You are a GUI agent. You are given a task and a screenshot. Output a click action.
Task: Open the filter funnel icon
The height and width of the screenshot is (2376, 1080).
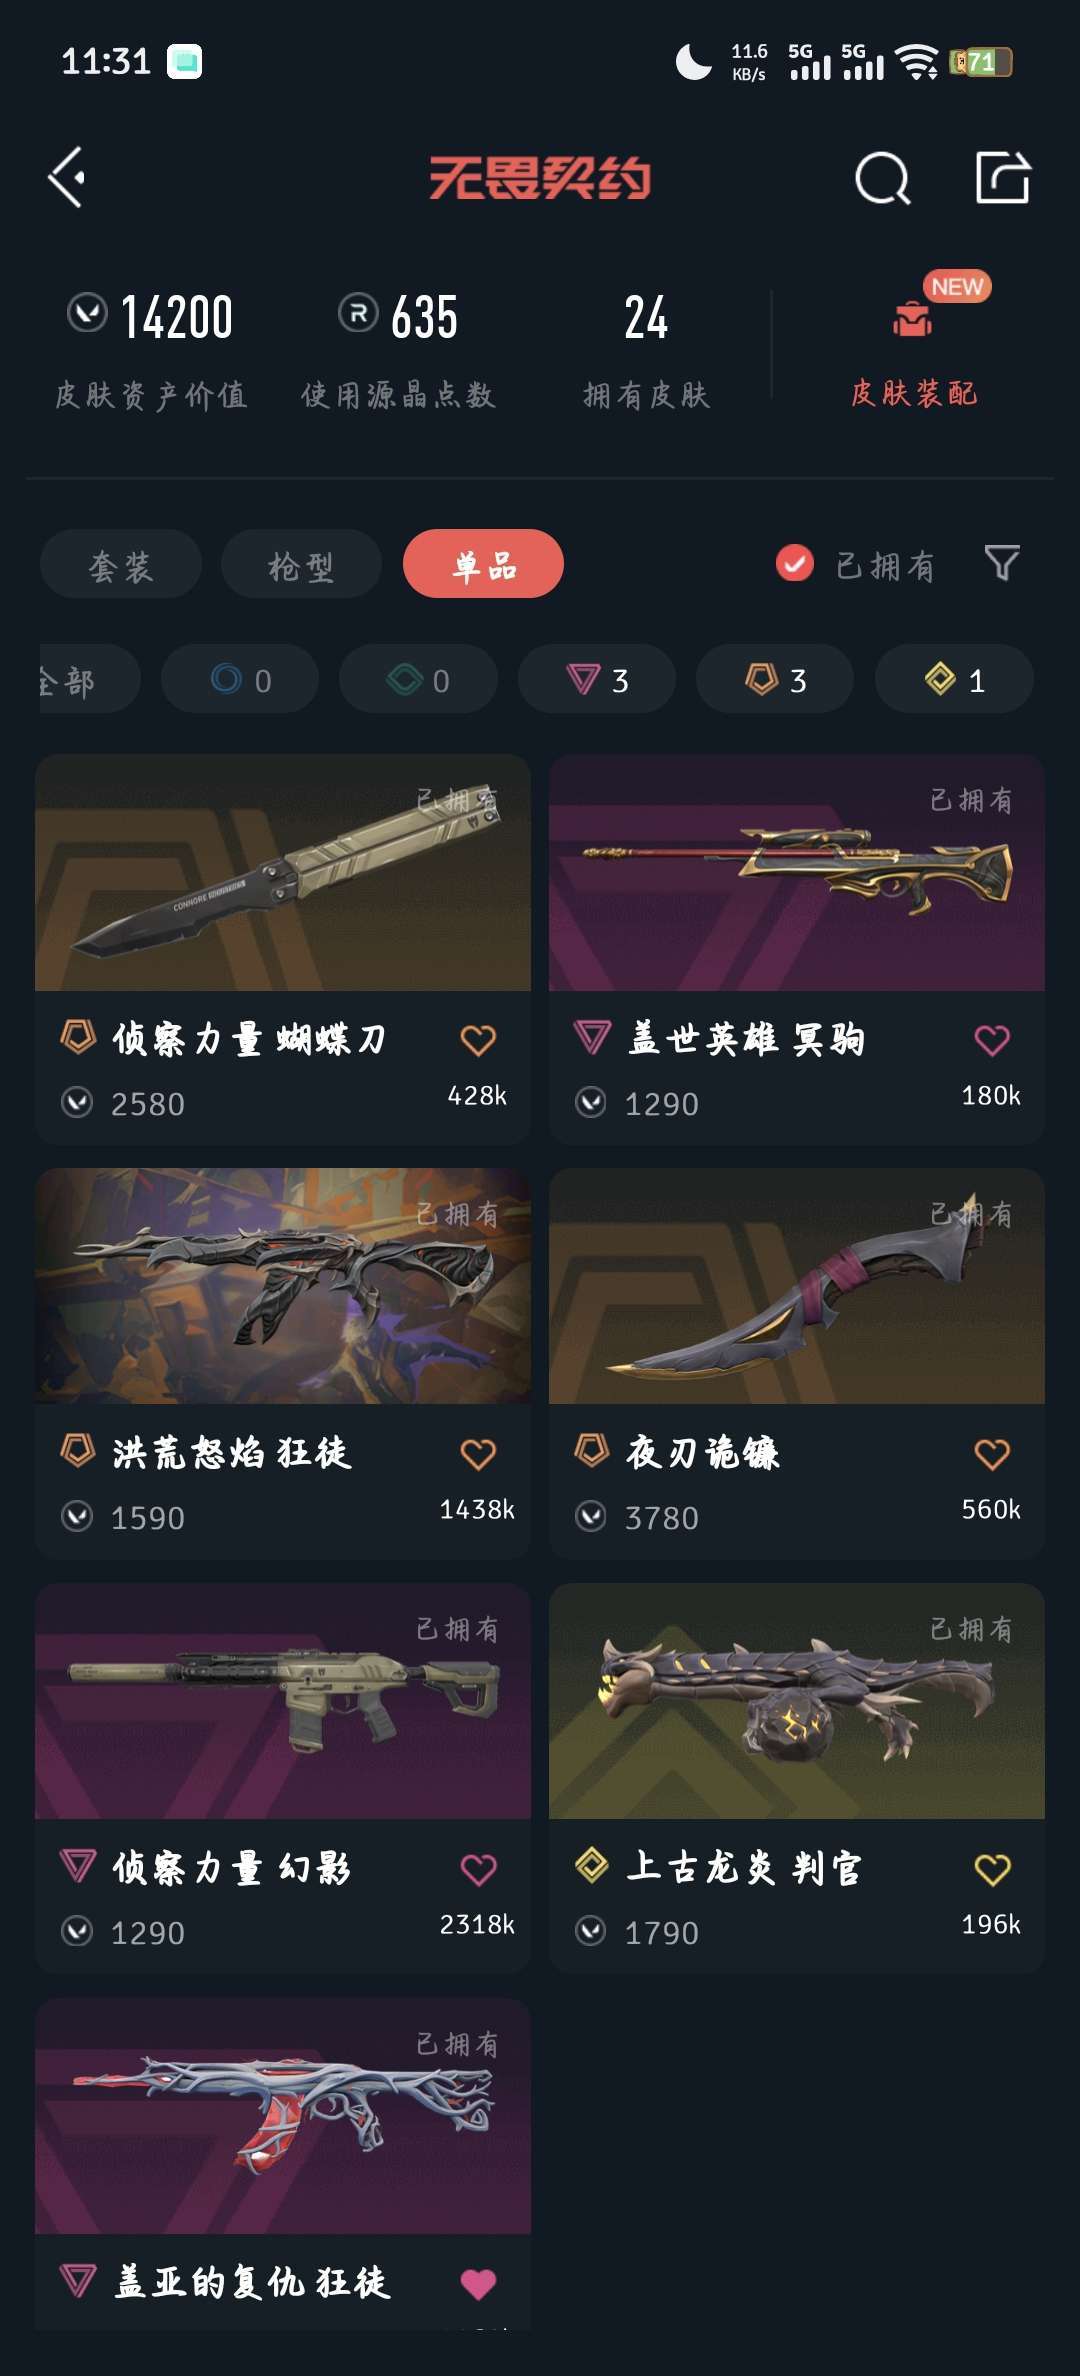[1002, 563]
